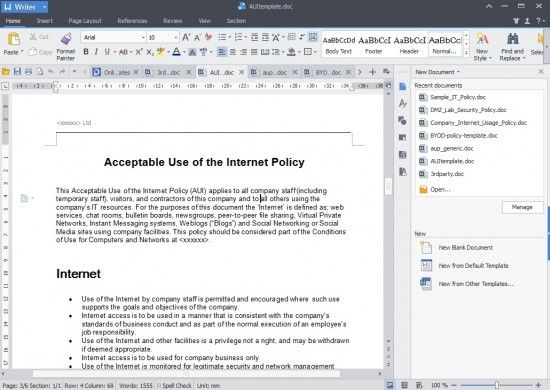Go to the Section ribbon tab
Screen dimensions: 550x390
[x=236, y=21]
